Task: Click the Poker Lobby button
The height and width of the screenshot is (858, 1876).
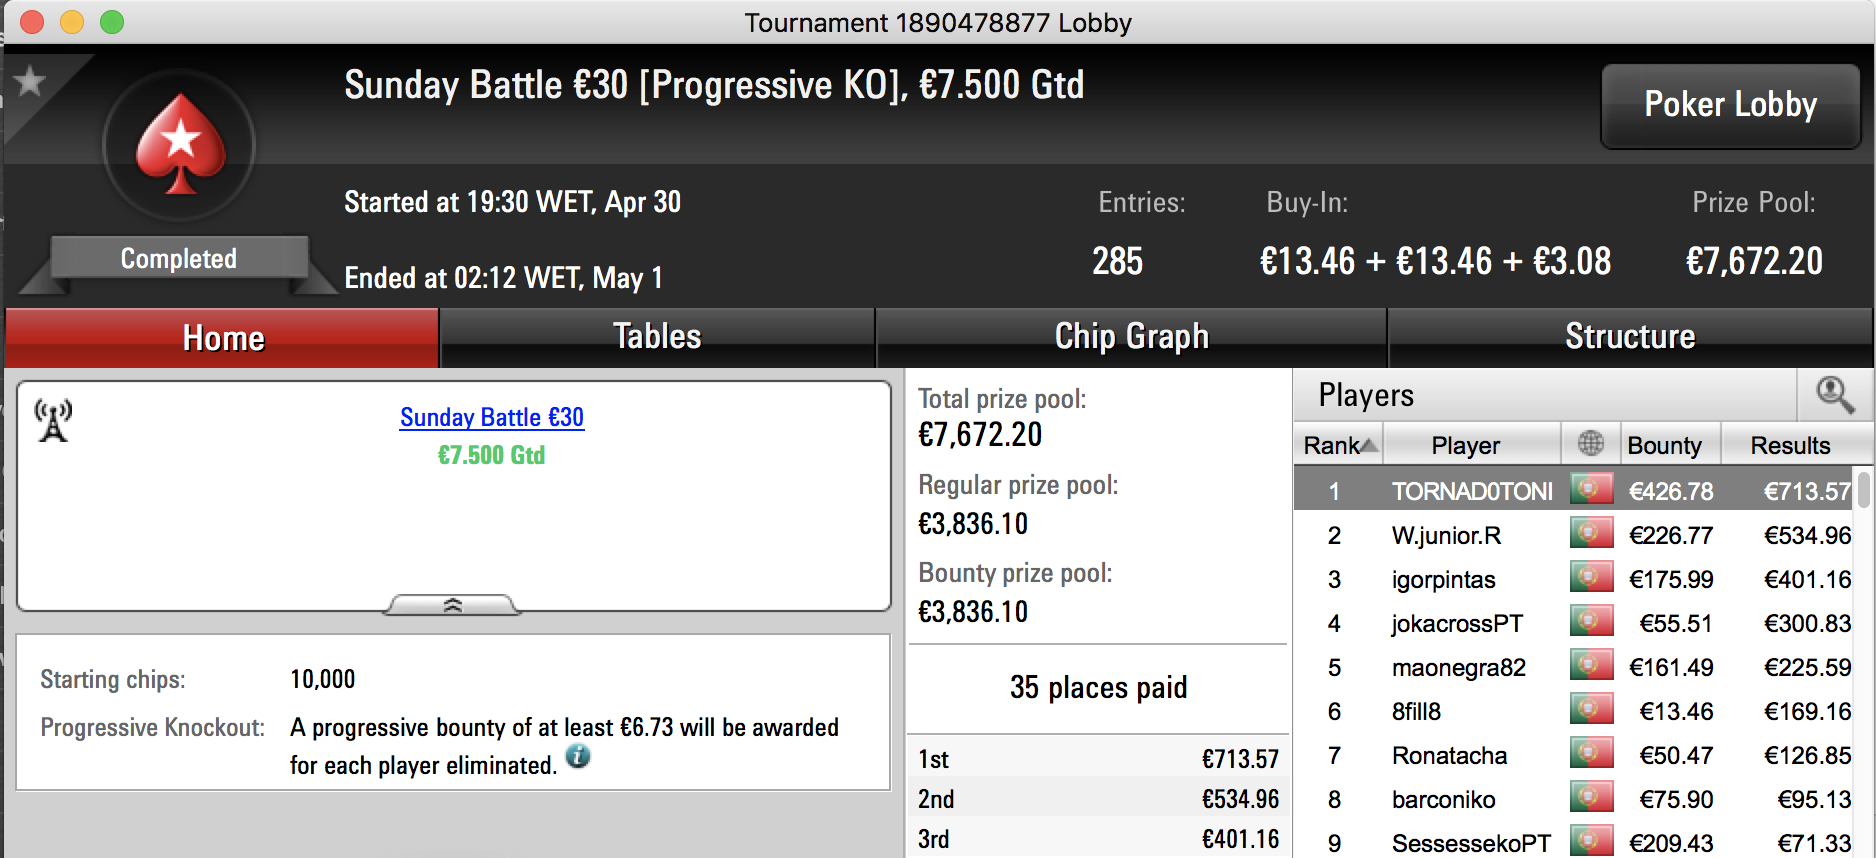Action: tap(1730, 105)
